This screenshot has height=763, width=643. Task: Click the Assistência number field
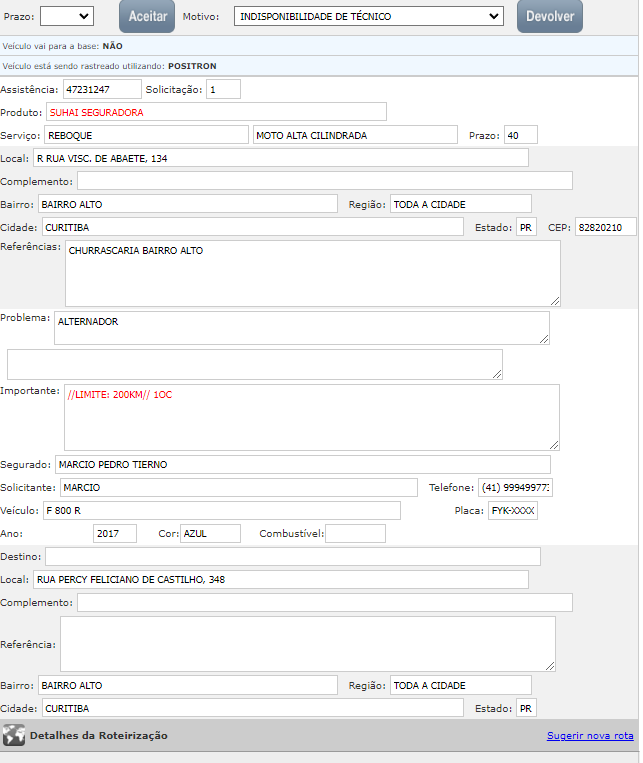[x=102, y=89]
